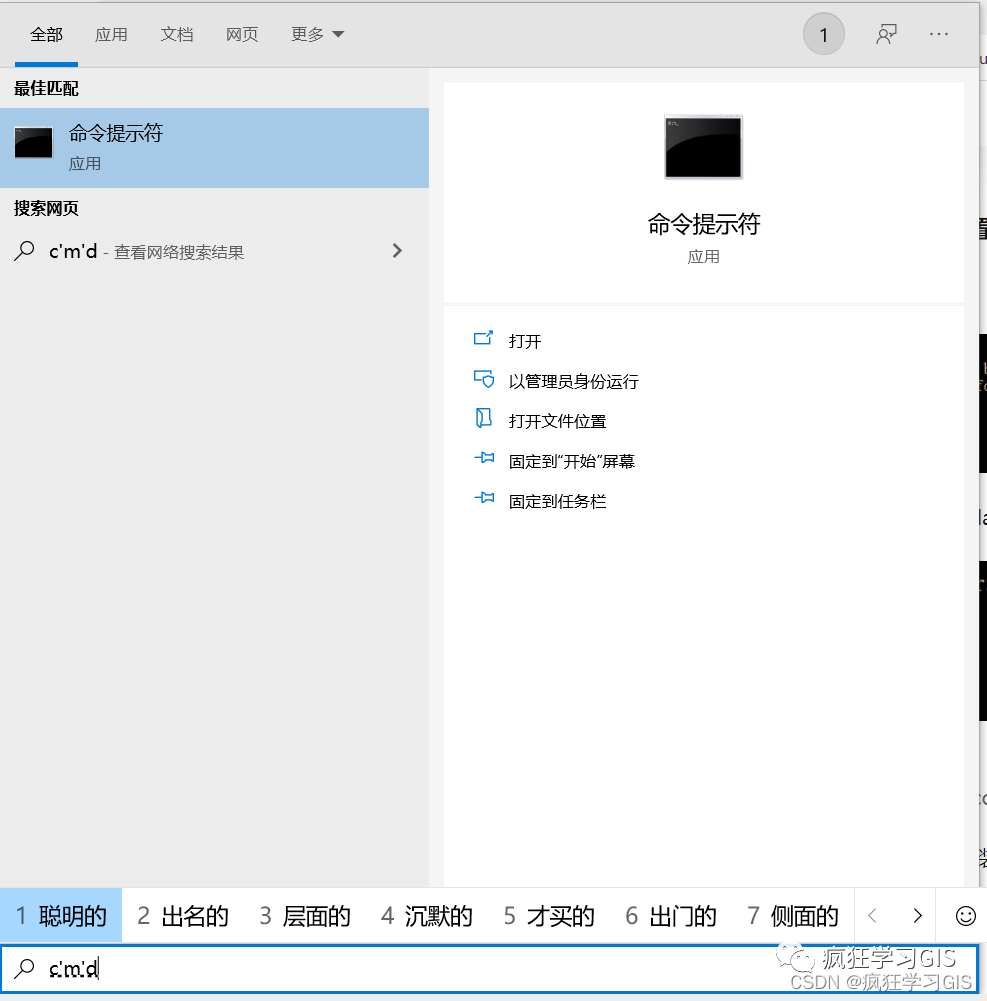Click the search input field at the bottom
The image size is (987, 1001).
pyautogui.click(x=400, y=968)
